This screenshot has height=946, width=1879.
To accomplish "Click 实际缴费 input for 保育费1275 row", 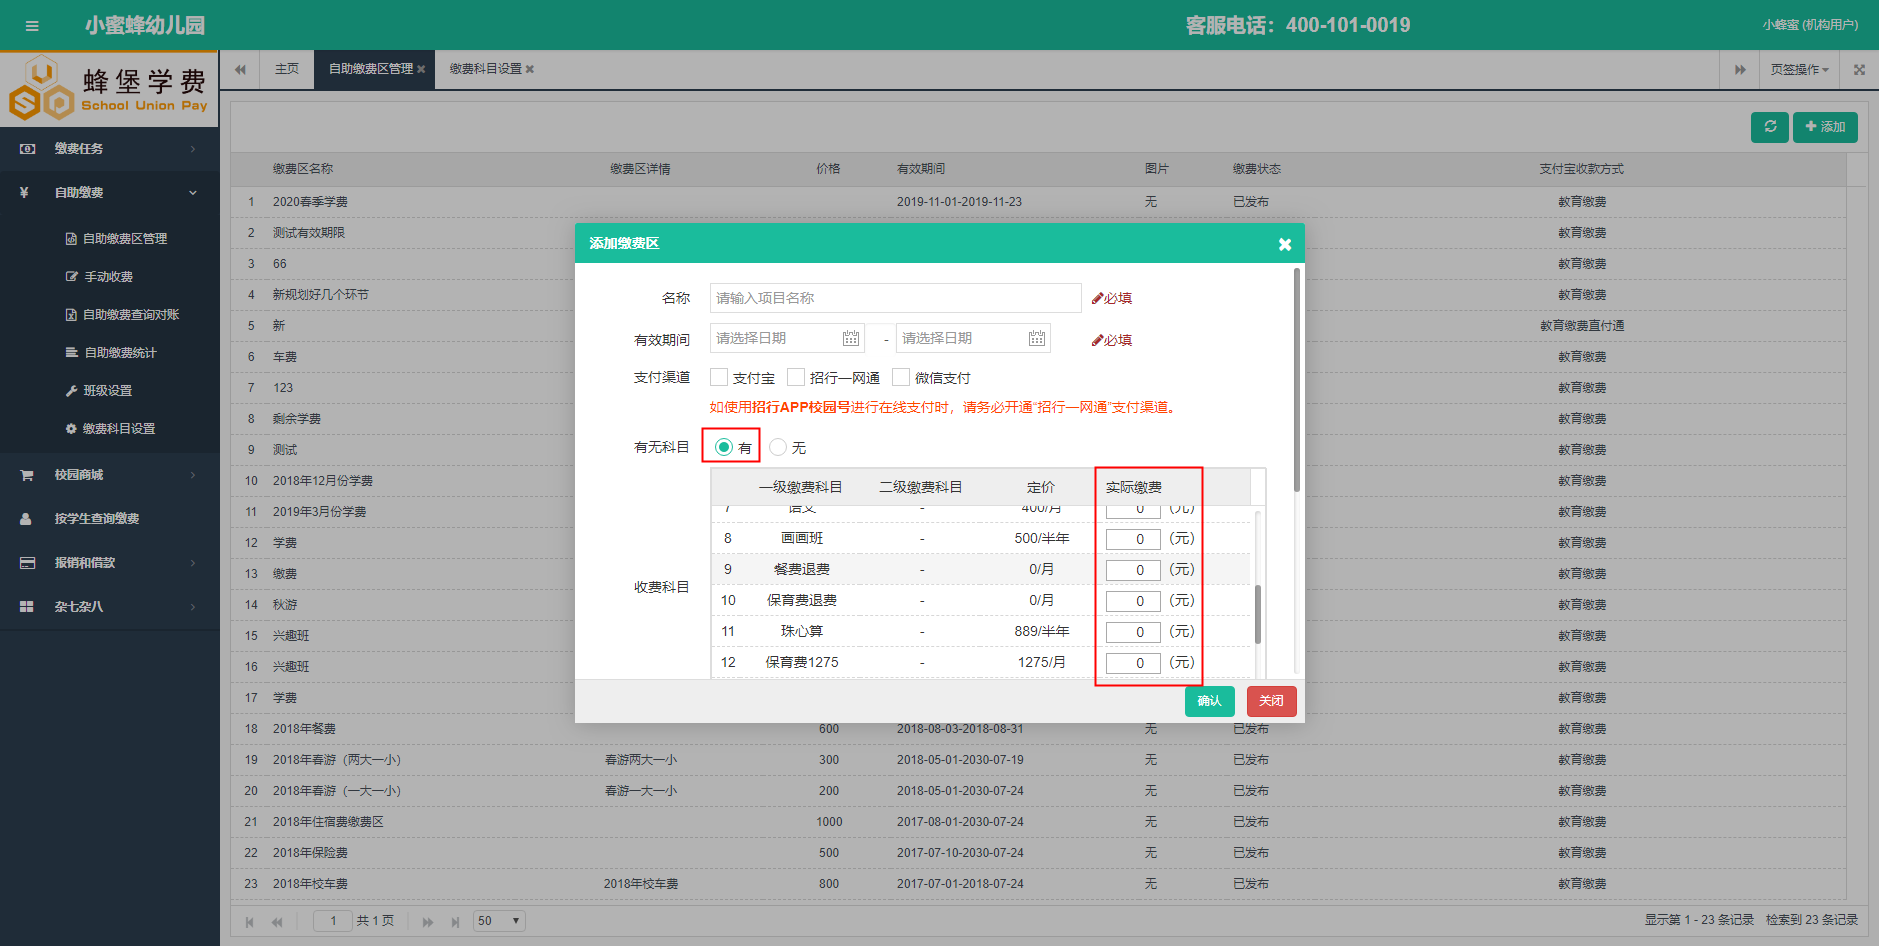I will click(x=1133, y=663).
